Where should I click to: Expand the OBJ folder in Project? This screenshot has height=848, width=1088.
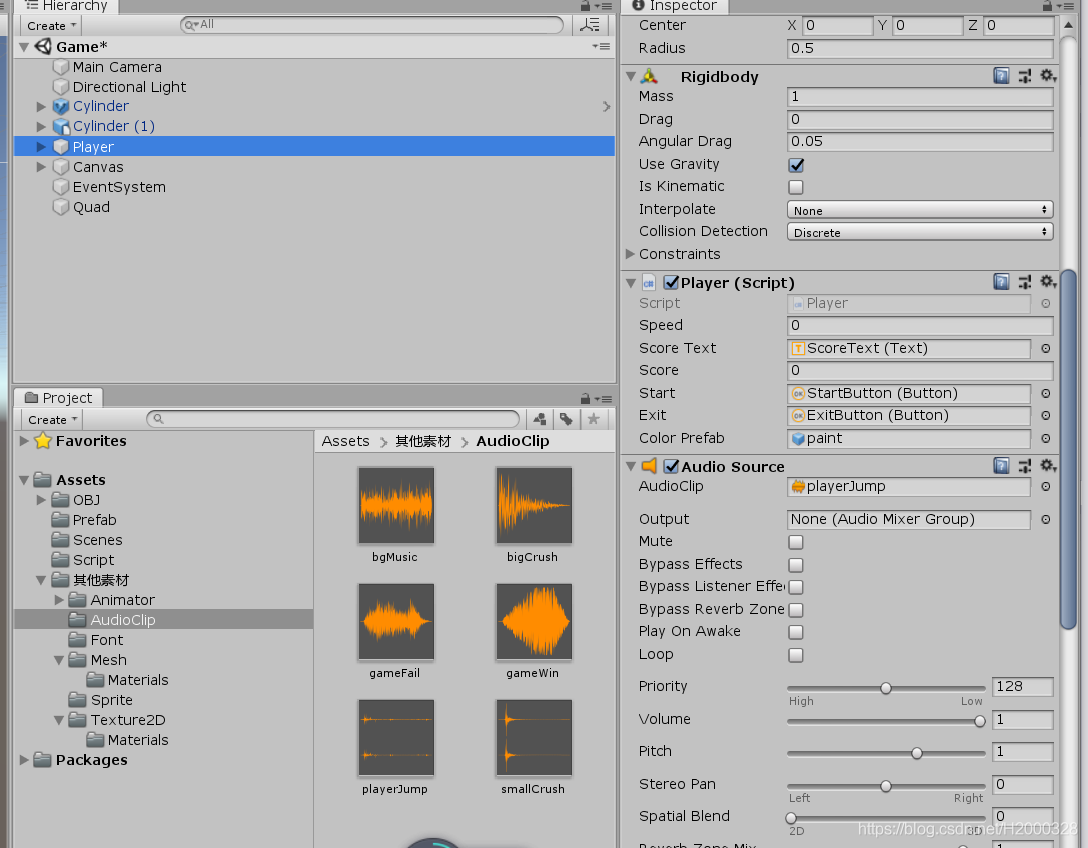point(41,500)
